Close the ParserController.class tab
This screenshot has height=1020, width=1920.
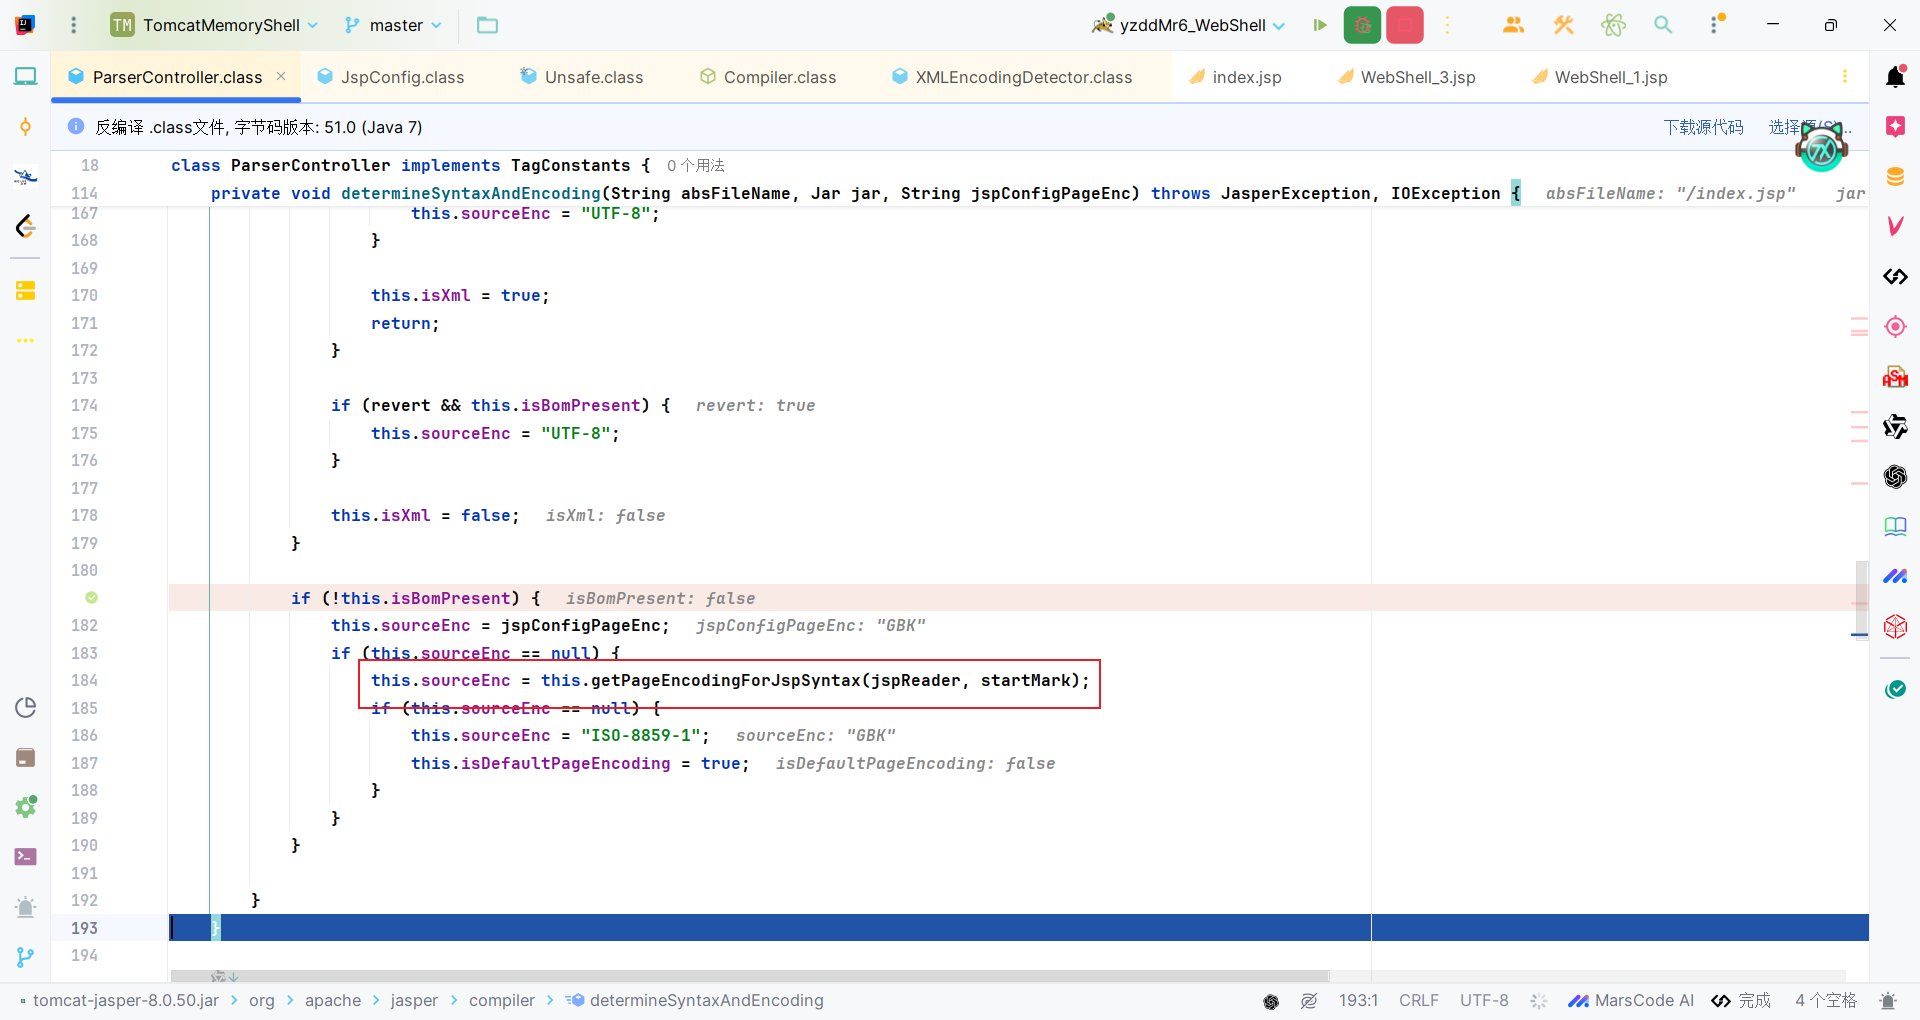[281, 76]
